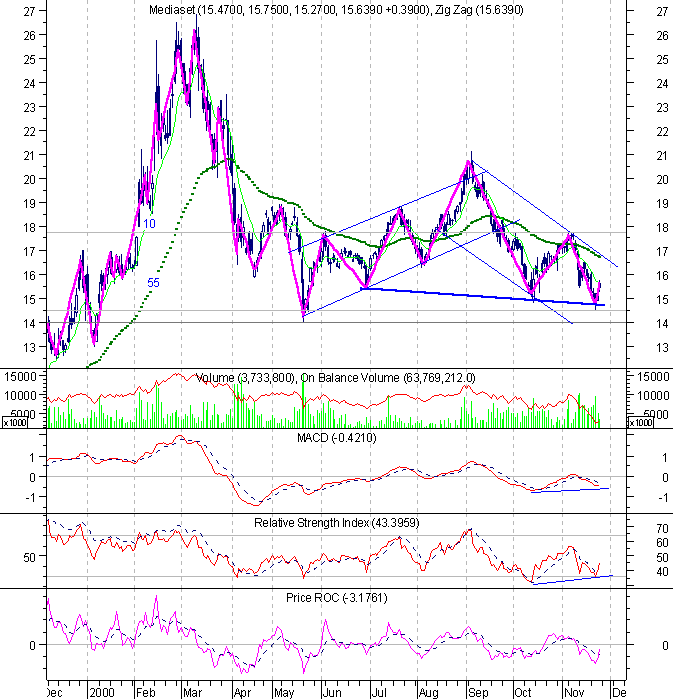Click the '0' on Price ROC left axis

[32, 646]
